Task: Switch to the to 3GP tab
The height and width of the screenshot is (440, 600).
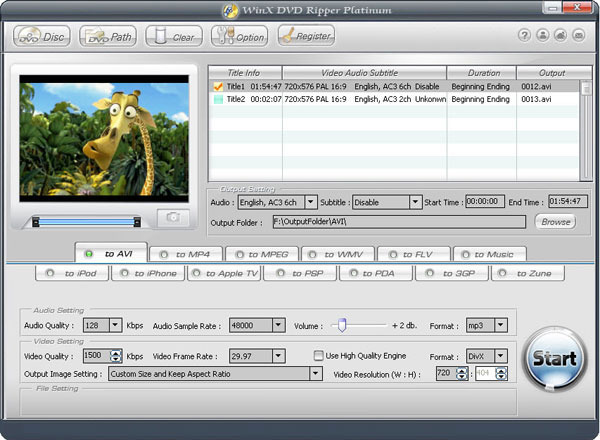Action: [x=452, y=273]
